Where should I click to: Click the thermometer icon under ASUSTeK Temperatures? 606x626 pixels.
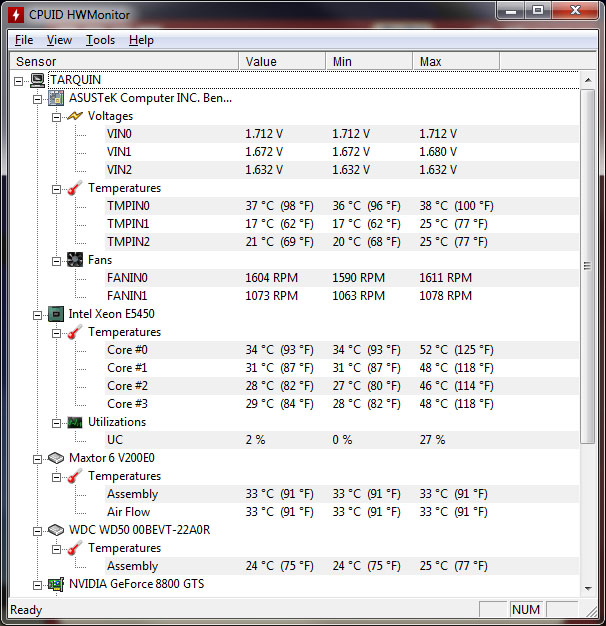(75, 188)
